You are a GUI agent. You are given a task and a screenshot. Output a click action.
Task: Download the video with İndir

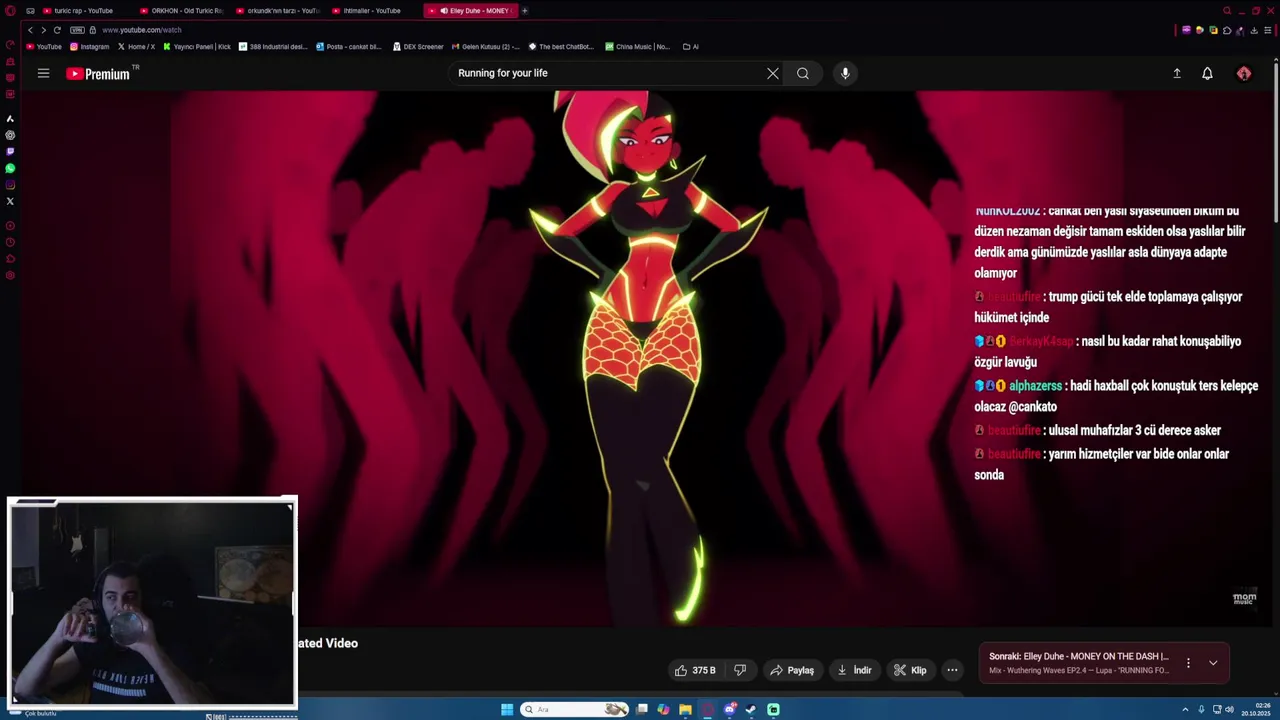pyautogui.click(x=855, y=670)
